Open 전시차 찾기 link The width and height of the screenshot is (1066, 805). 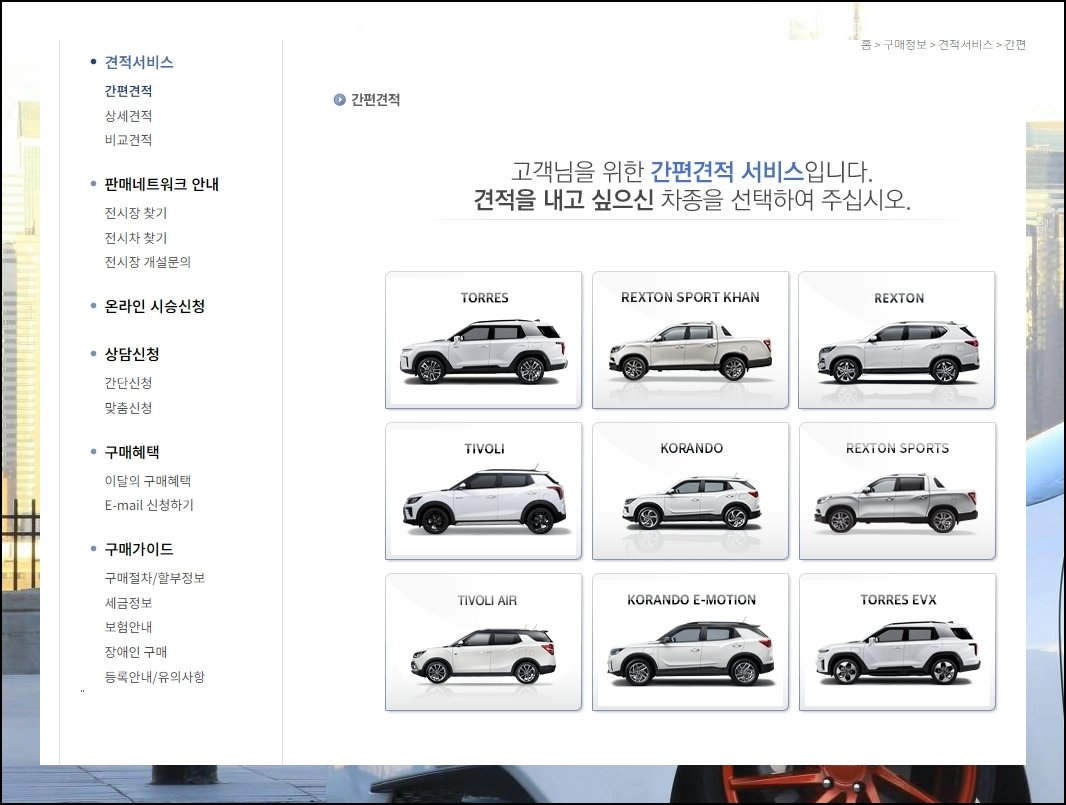pos(135,237)
